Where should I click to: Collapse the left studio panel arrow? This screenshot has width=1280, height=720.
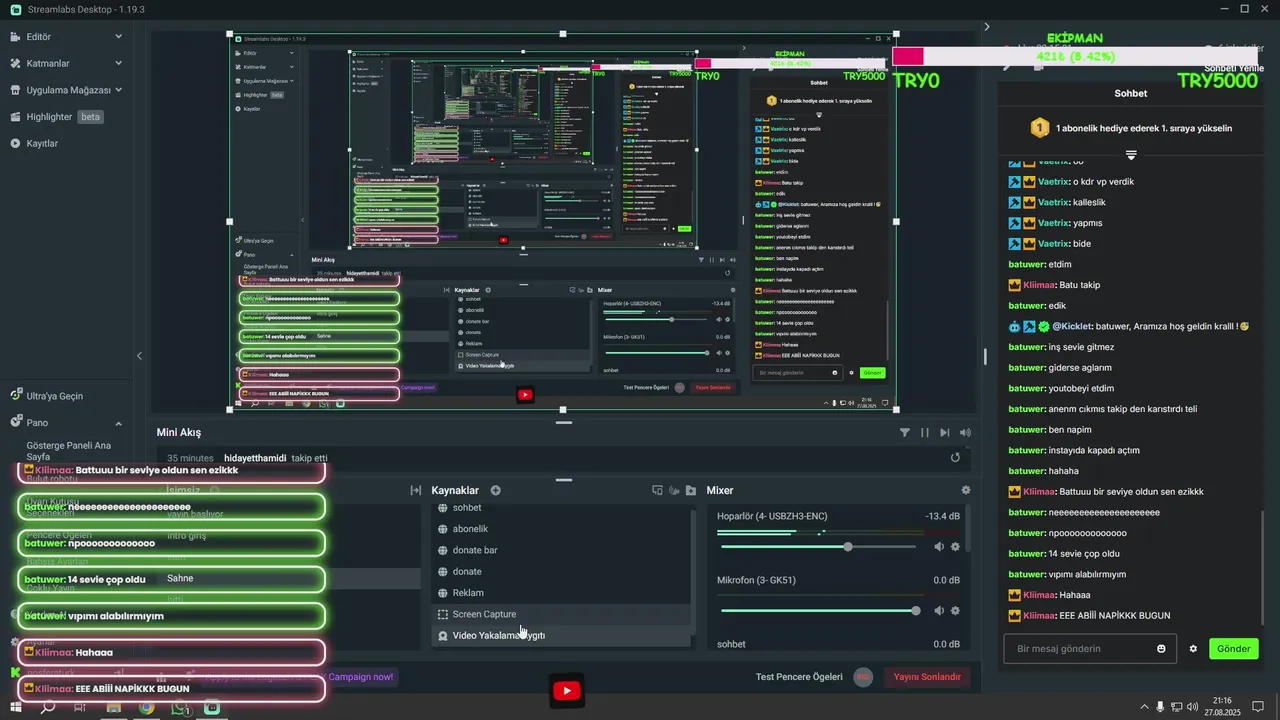(x=140, y=356)
